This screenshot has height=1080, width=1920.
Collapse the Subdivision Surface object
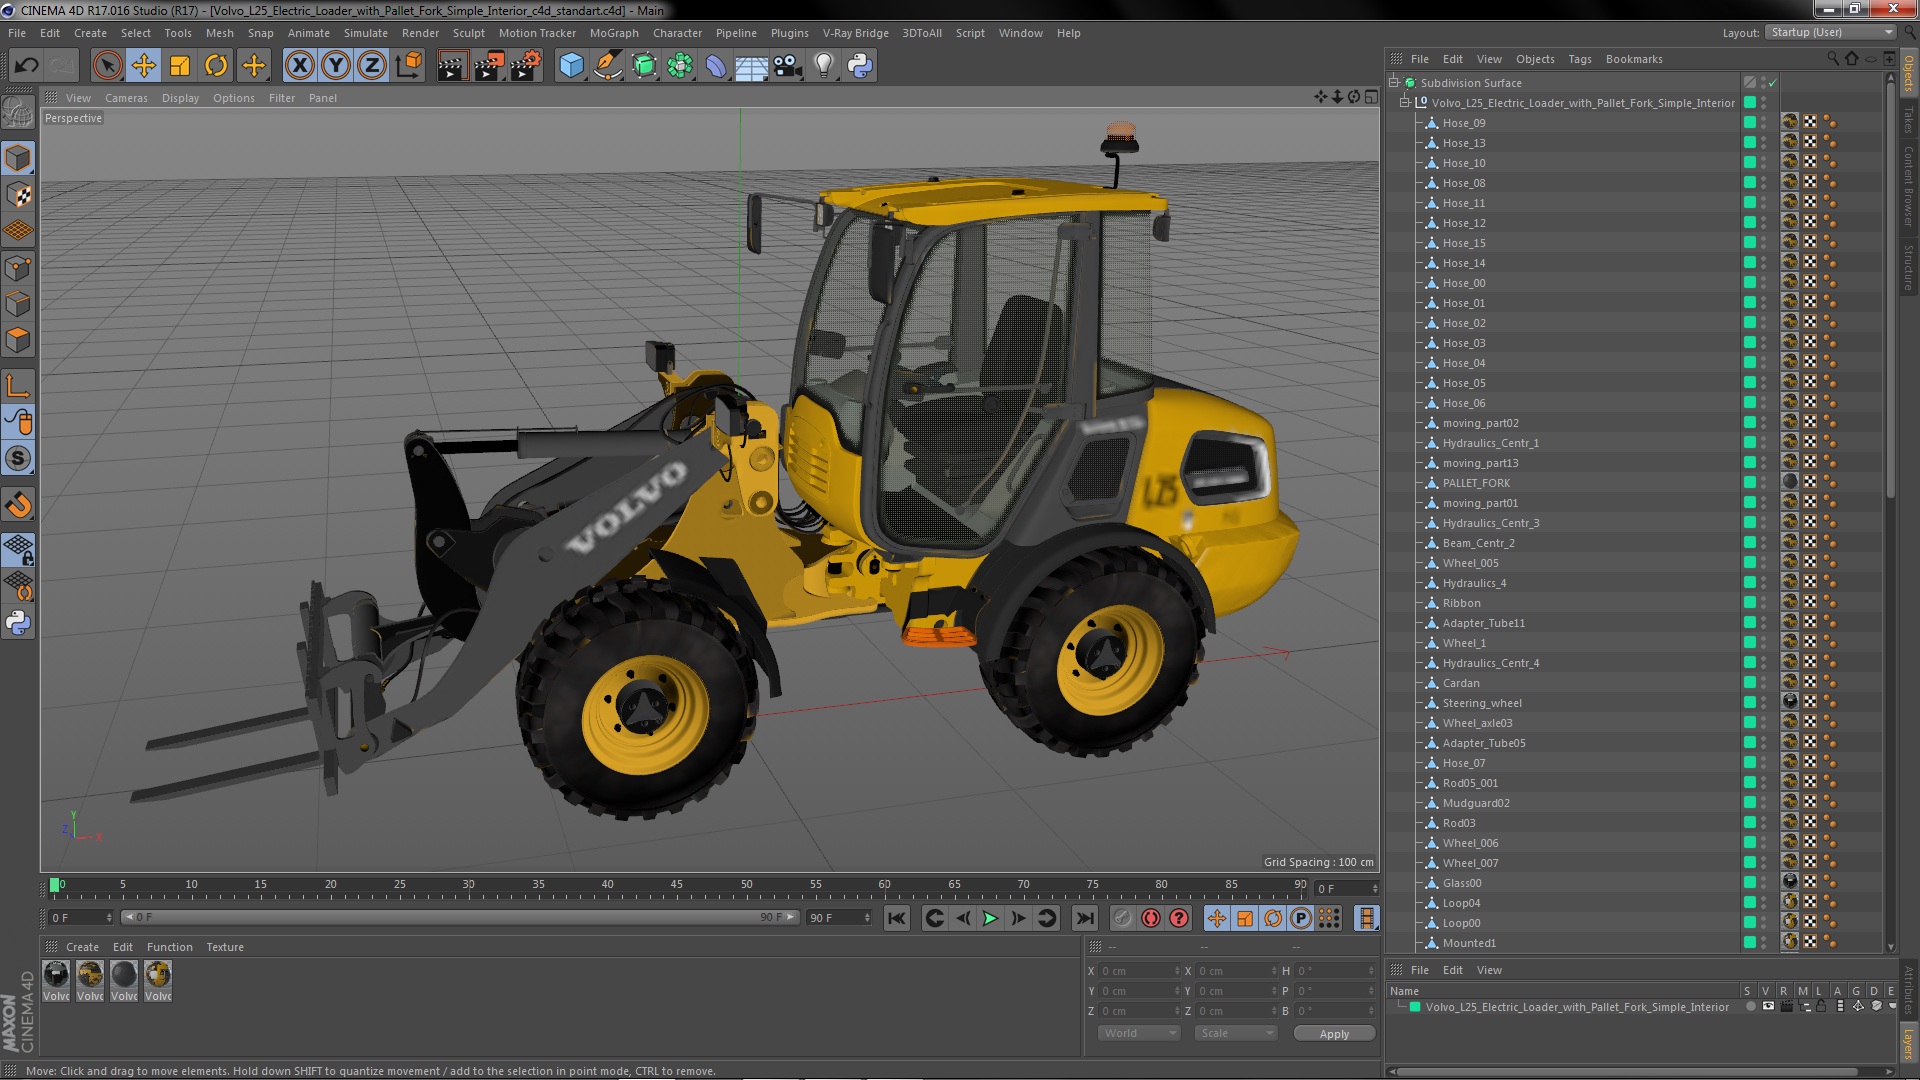pyautogui.click(x=1394, y=83)
